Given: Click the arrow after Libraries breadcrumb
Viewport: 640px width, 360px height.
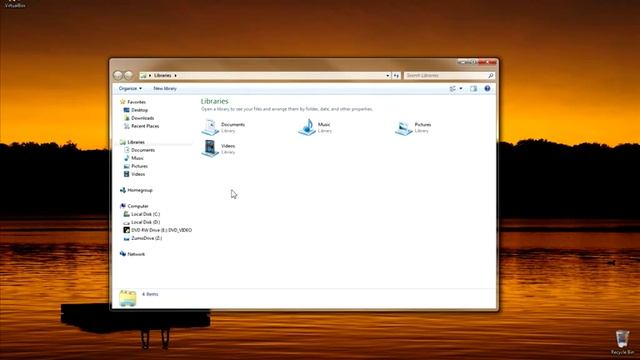Looking at the screenshot, I should tap(176, 76).
